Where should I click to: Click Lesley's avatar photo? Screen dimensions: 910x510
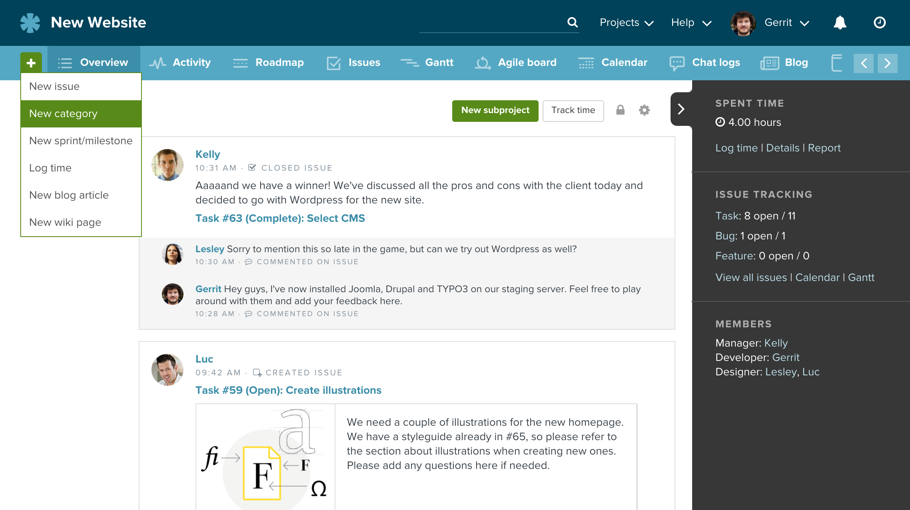(172, 254)
